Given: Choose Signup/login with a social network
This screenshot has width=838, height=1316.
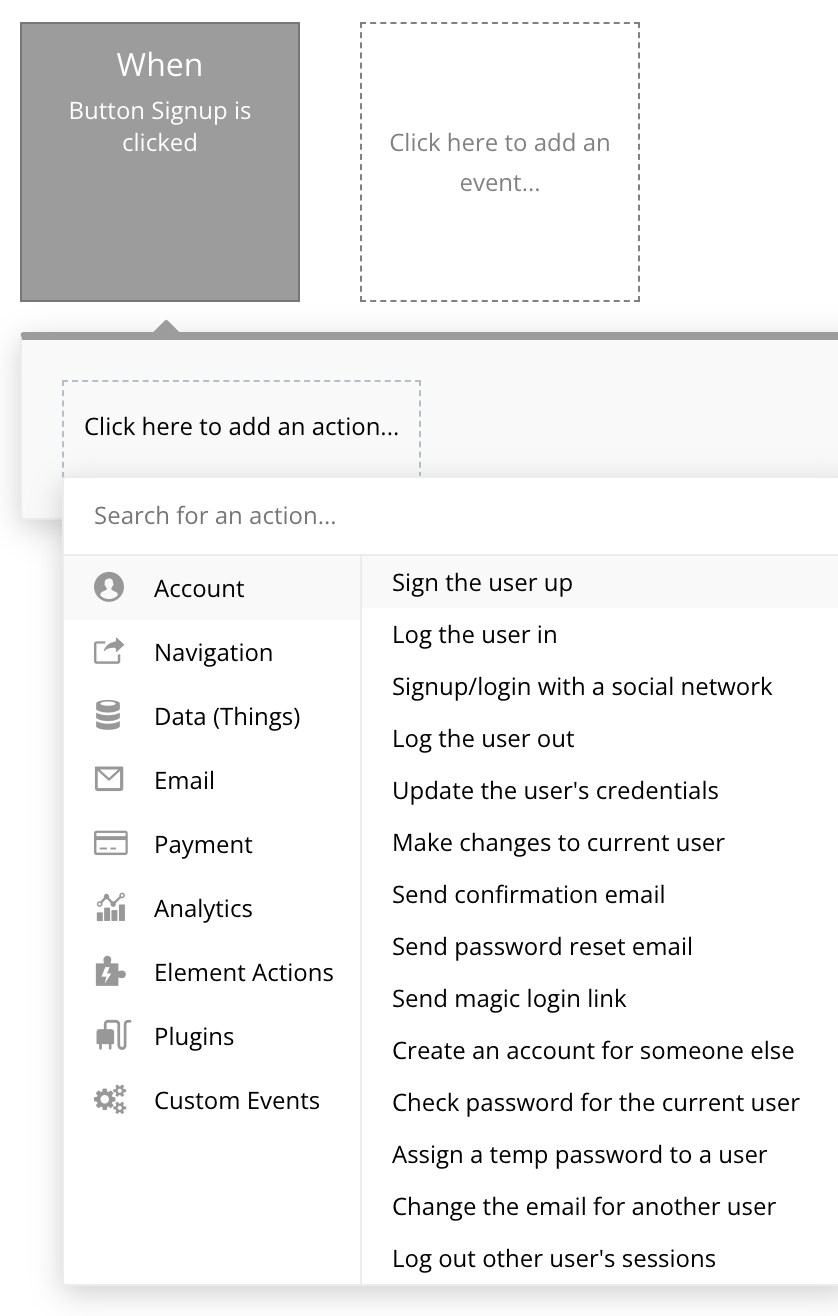Looking at the screenshot, I should click(600, 686).
